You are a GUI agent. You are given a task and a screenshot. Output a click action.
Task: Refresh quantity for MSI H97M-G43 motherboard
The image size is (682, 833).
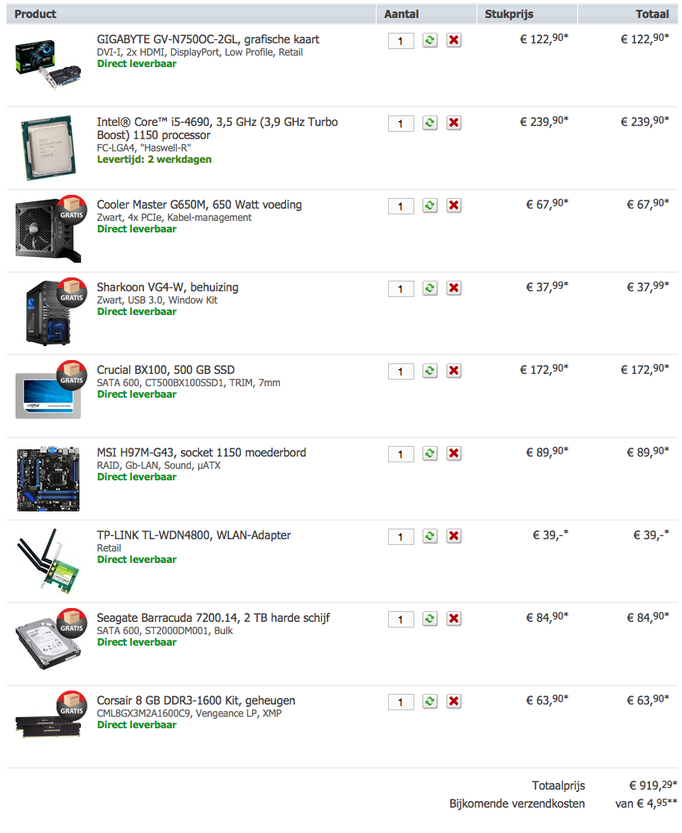click(430, 454)
